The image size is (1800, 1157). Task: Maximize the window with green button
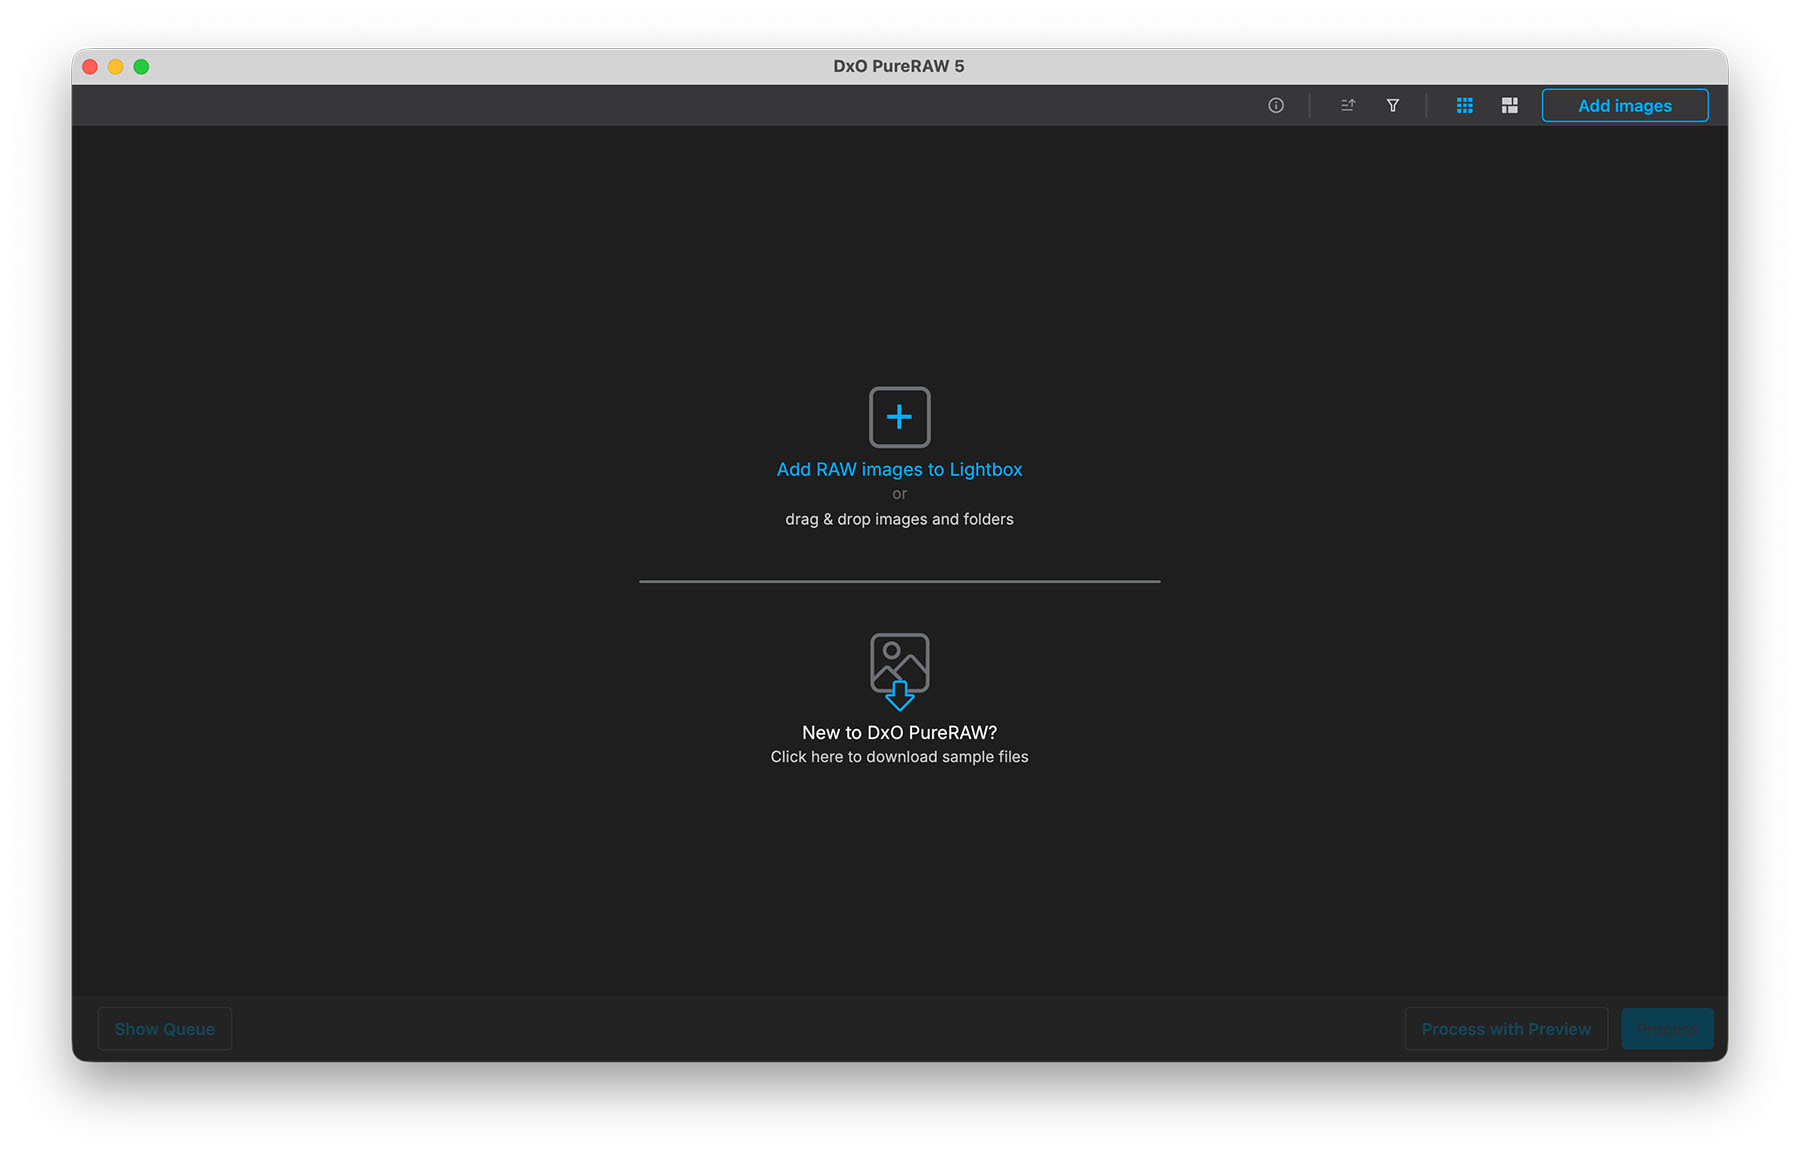142,67
